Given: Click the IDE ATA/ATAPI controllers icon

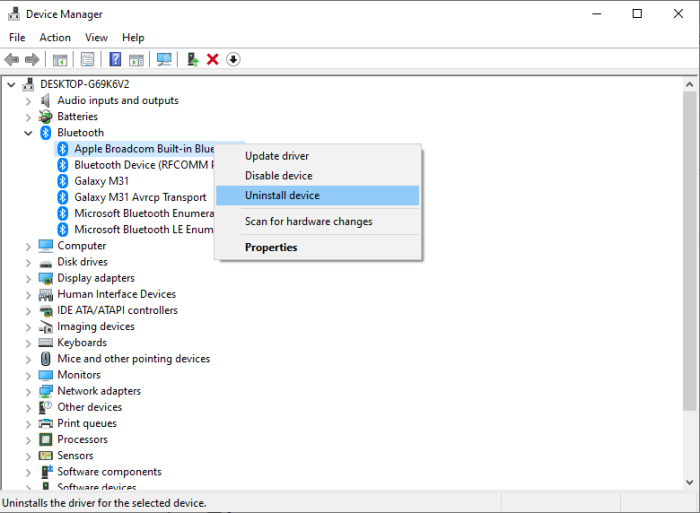Looking at the screenshot, I should (x=46, y=311).
